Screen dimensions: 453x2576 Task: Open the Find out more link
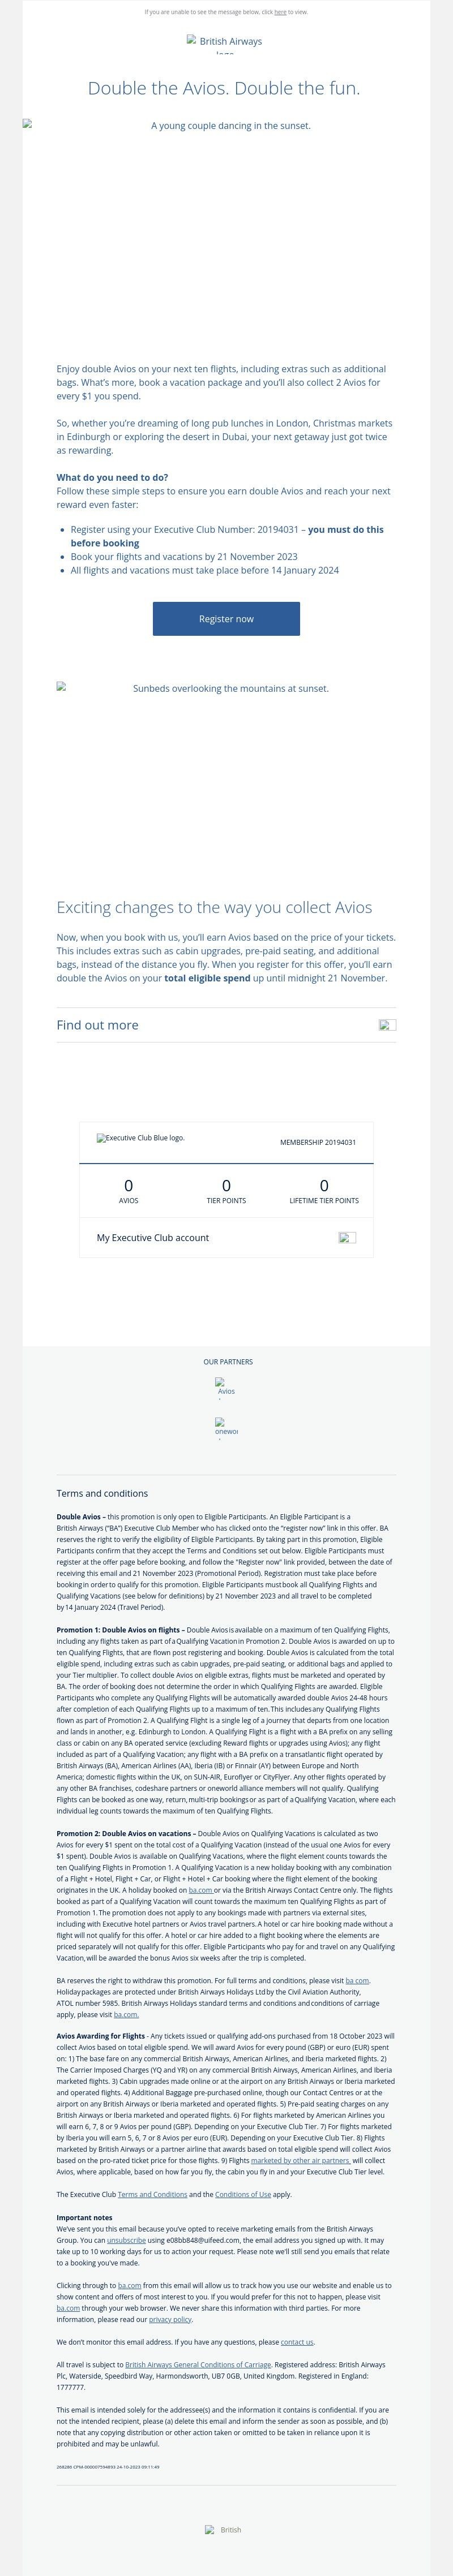click(x=98, y=1025)
